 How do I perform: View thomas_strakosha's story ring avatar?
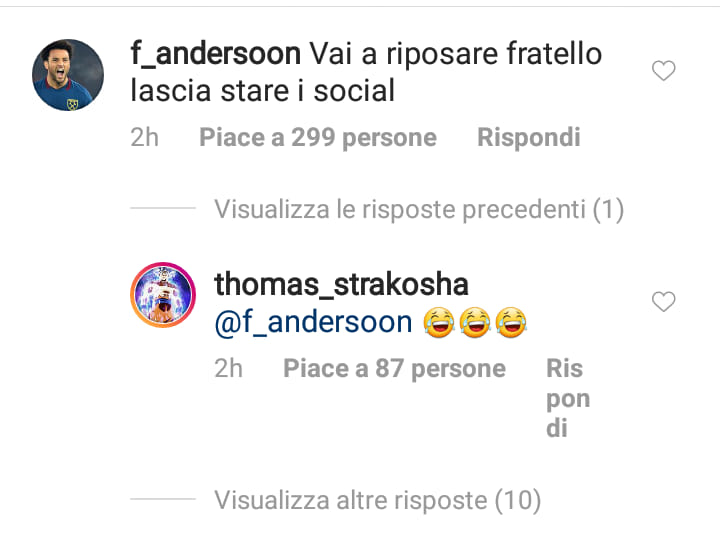[x=163, y=295]
